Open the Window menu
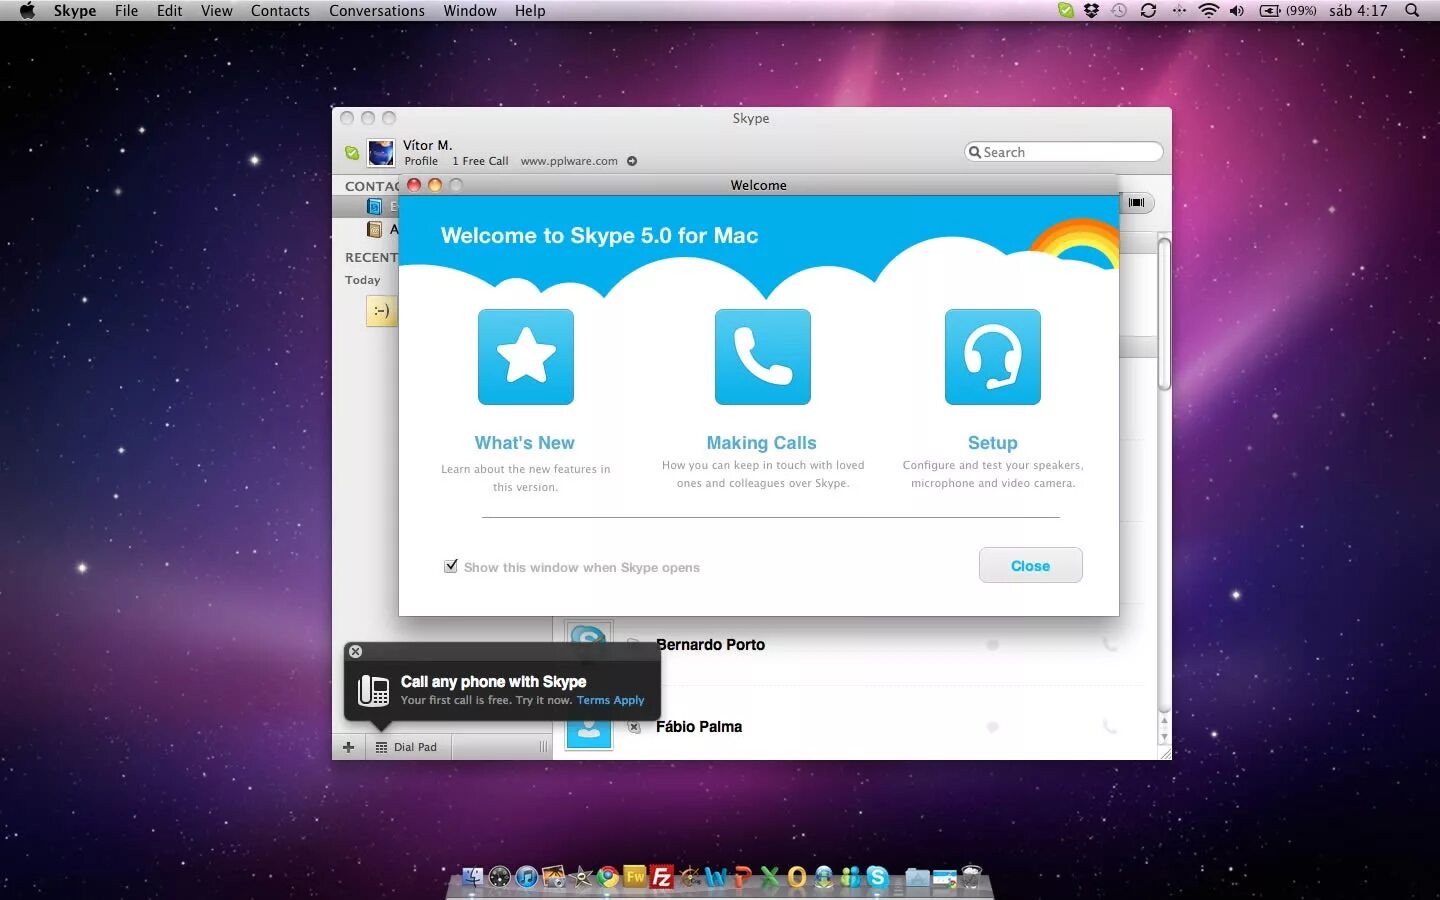 click(470, 11)
